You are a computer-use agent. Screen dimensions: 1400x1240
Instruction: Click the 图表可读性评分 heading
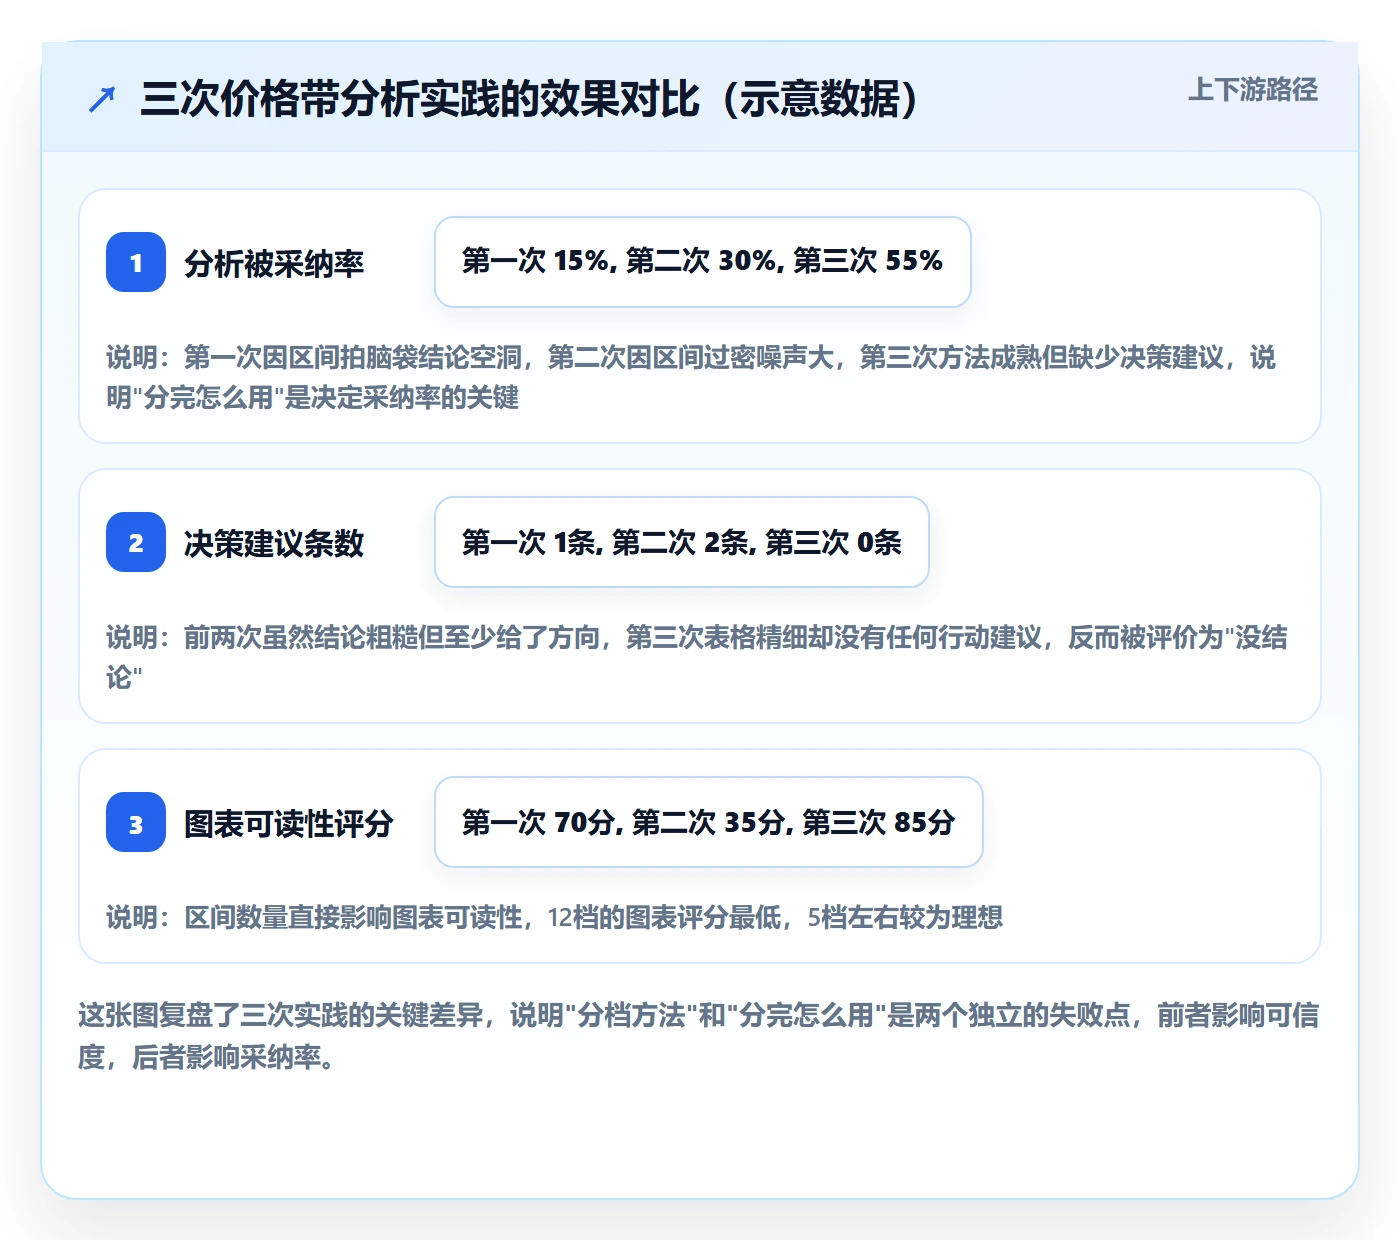pyautogui.click(x=289, y=823)
